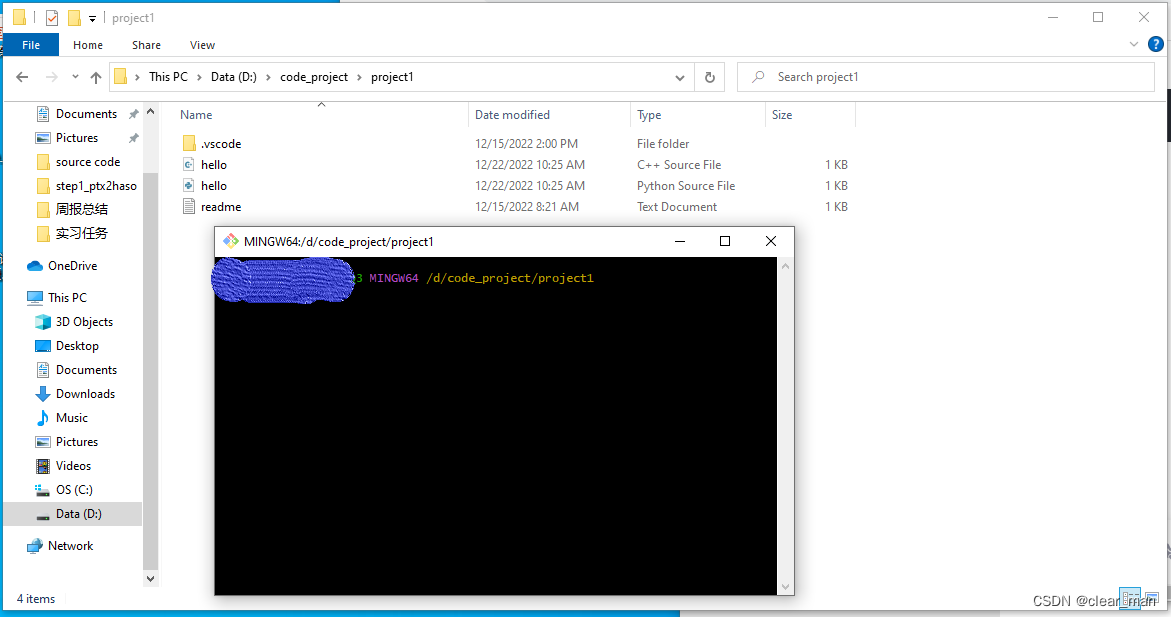Open 3D Objects under This PC
The width and height of the screenshot is (1171, 617).
[84, 321]
